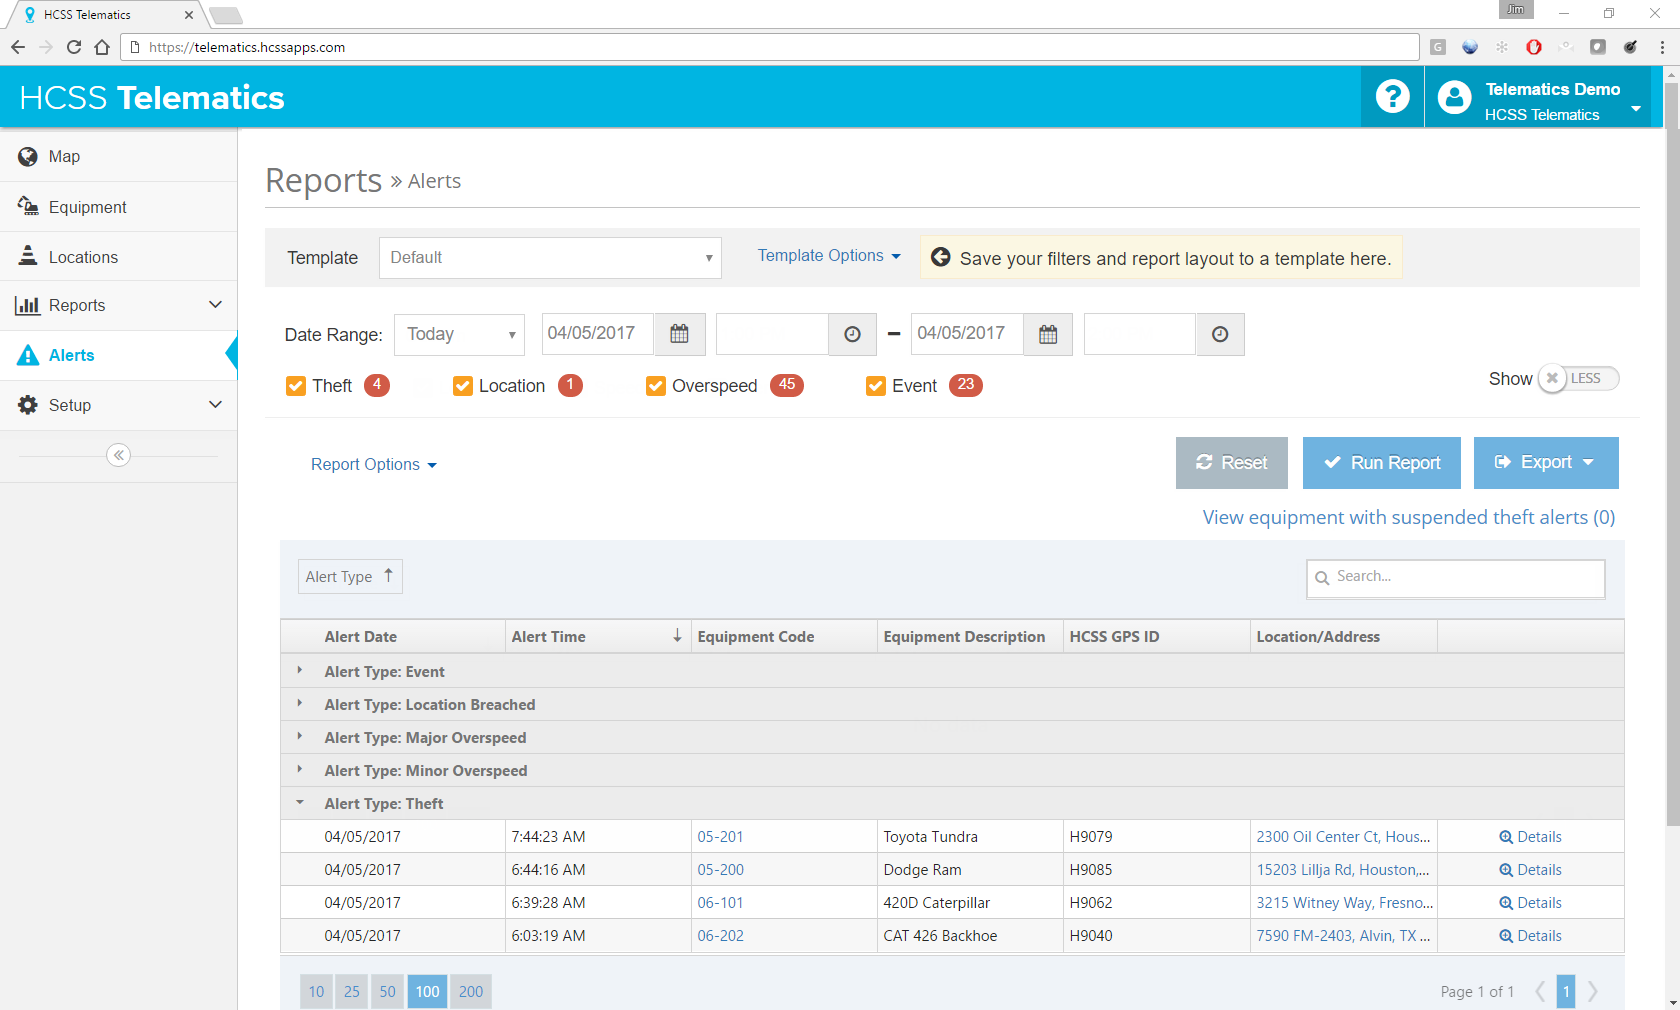The image size is (1680, 1010).
Task: Go to browser home page
Action: tap(102, 47)
